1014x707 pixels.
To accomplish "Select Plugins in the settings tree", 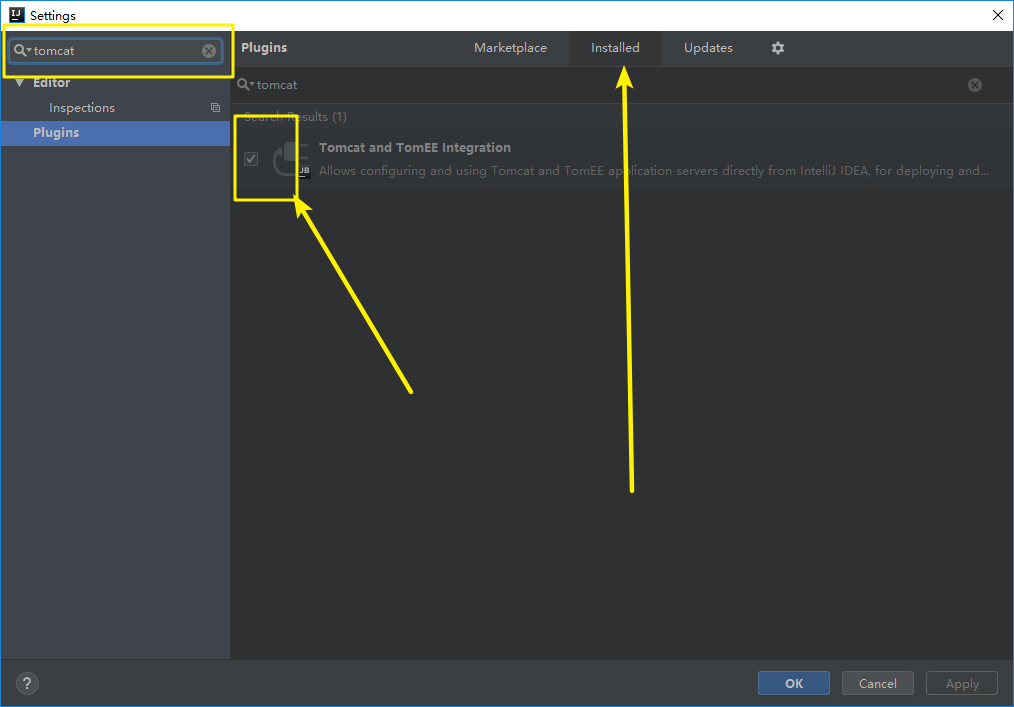I will coord(115,133).
